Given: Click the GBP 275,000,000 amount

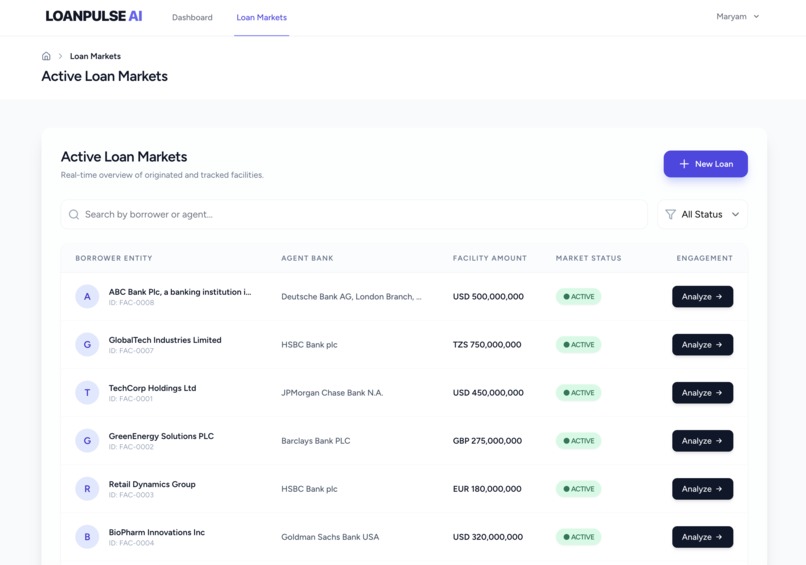Looking at the screenshot, I should click(x=487, y=441).
